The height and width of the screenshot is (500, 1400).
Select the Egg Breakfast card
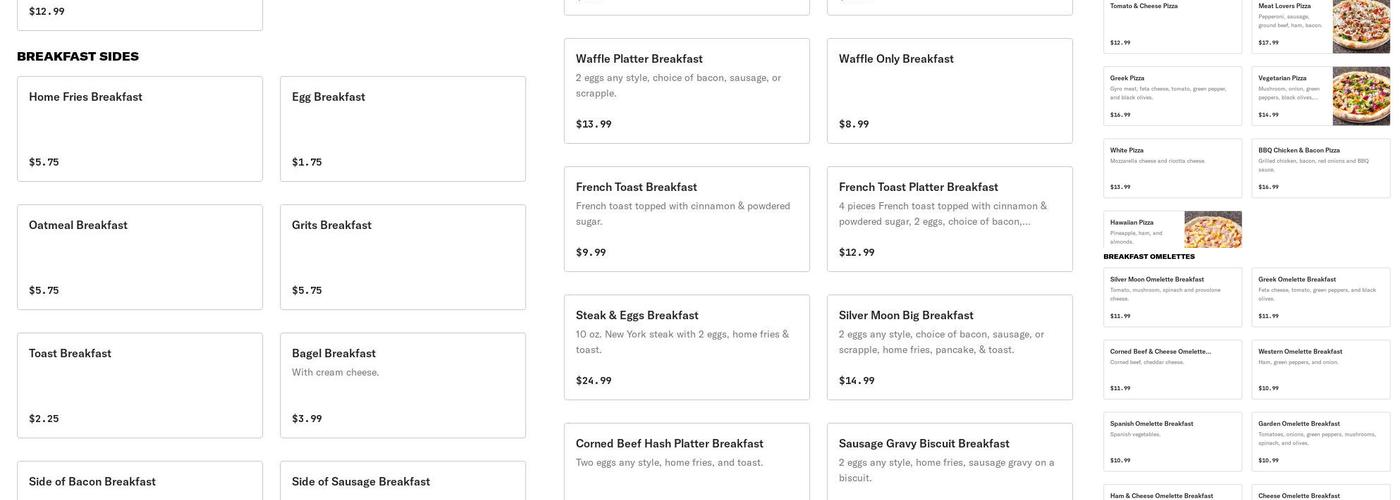pos(402,129)
